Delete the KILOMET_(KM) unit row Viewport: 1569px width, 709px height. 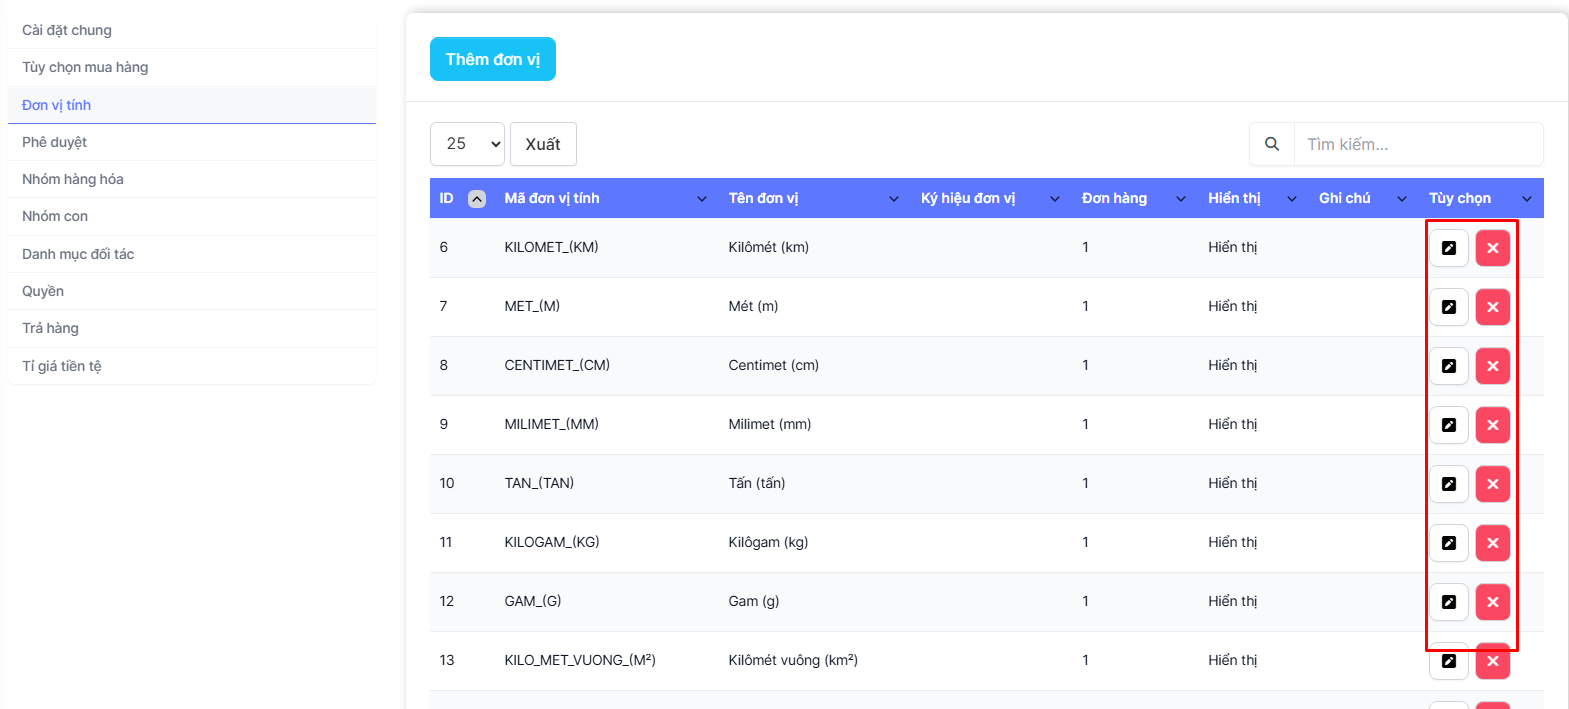[1492, 248]
